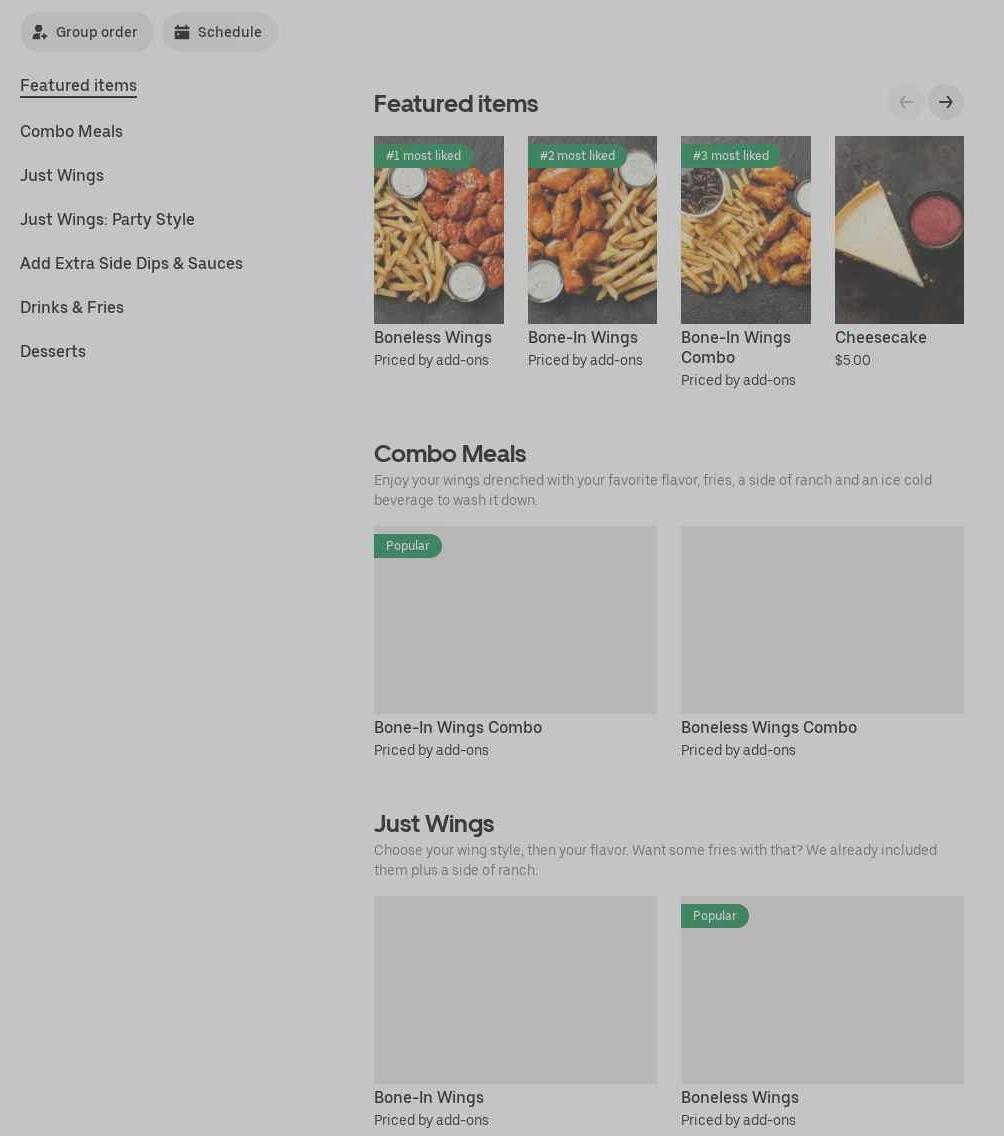Select the Cheesecake featured item image
Viewport: 1004px width, 1136px height.
(x=899, y=230)
